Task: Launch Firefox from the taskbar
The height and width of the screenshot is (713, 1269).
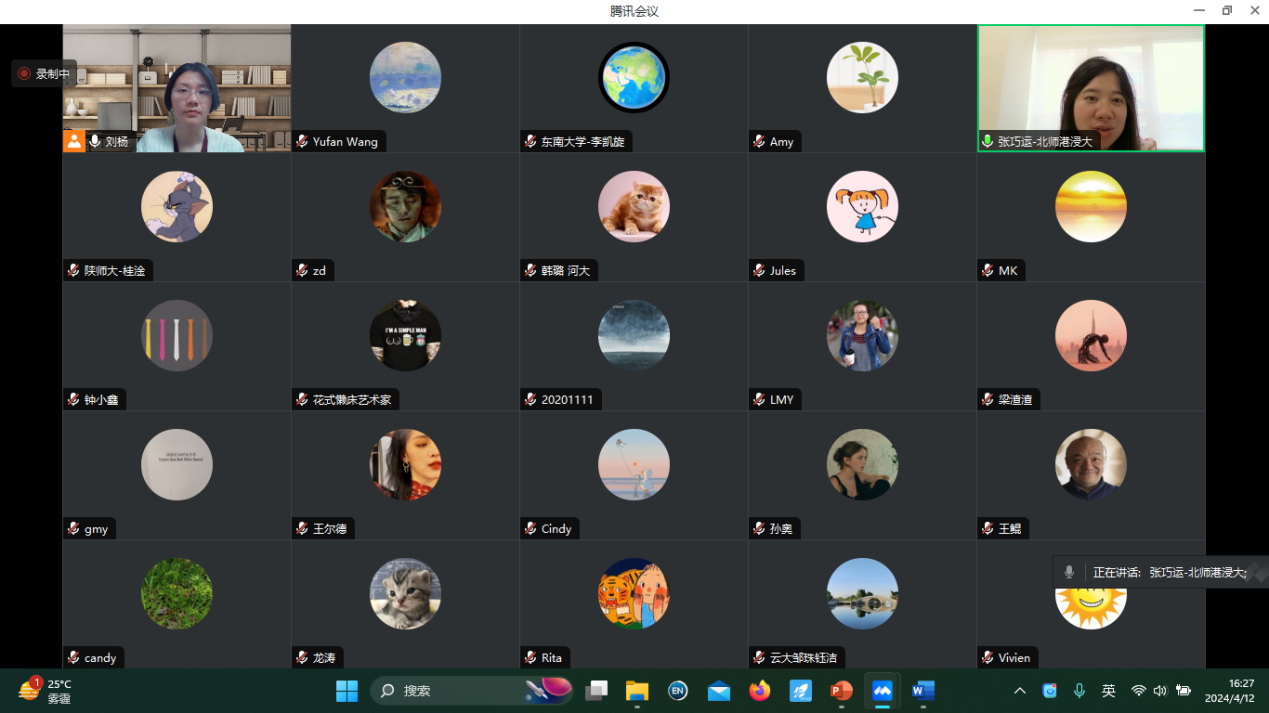Action: point(760,691)
